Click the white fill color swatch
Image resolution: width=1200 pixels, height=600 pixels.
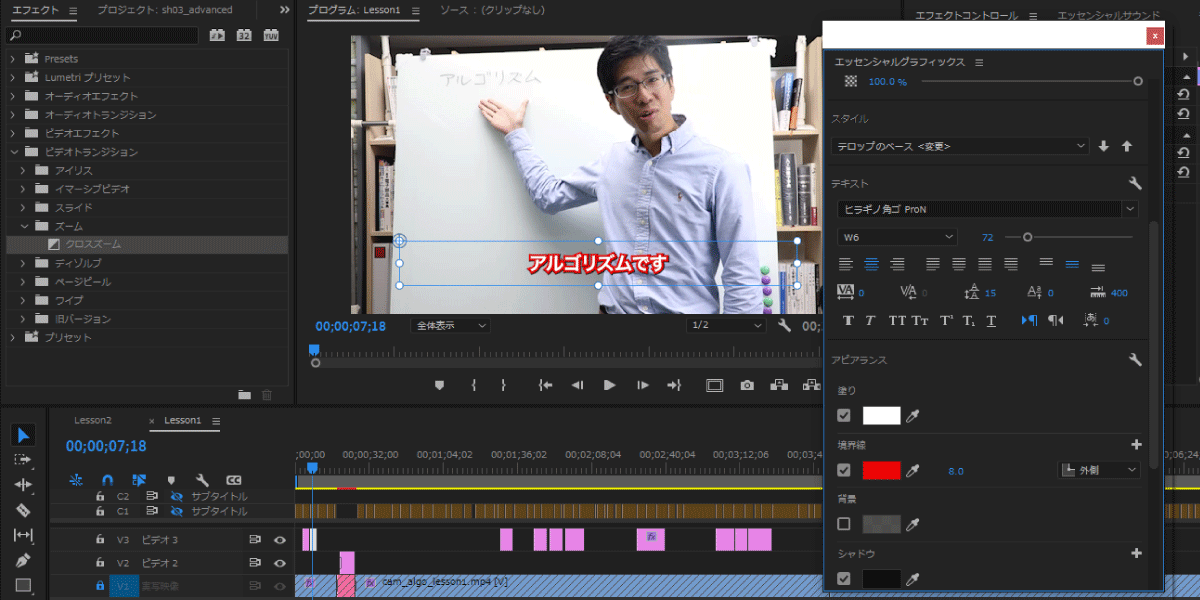pos(881,416)
